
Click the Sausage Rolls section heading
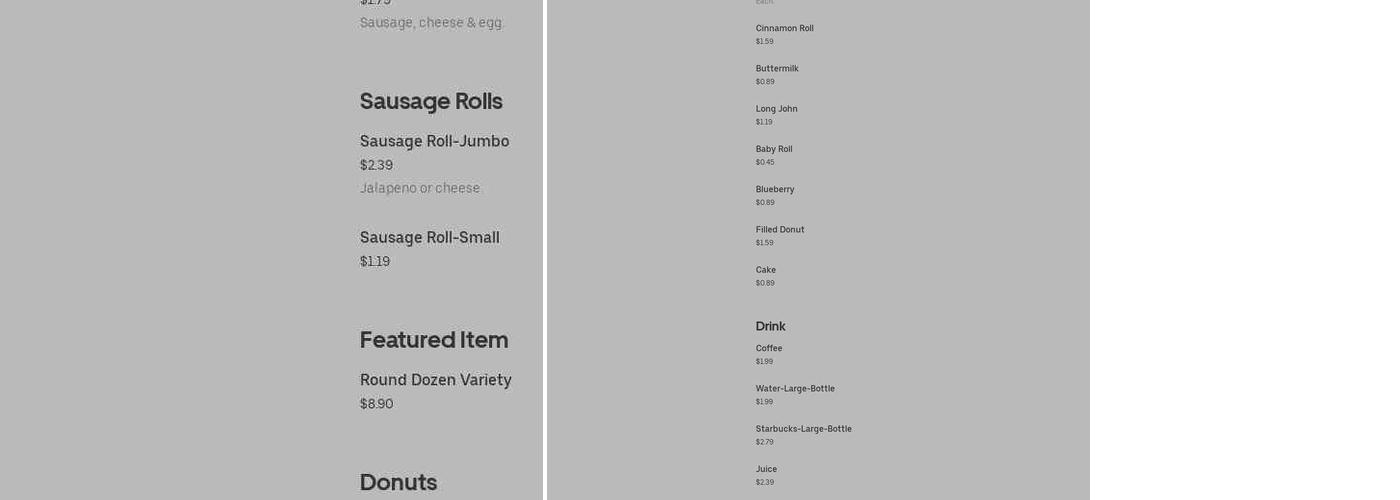pyautogui.click(x=431, y=101)
